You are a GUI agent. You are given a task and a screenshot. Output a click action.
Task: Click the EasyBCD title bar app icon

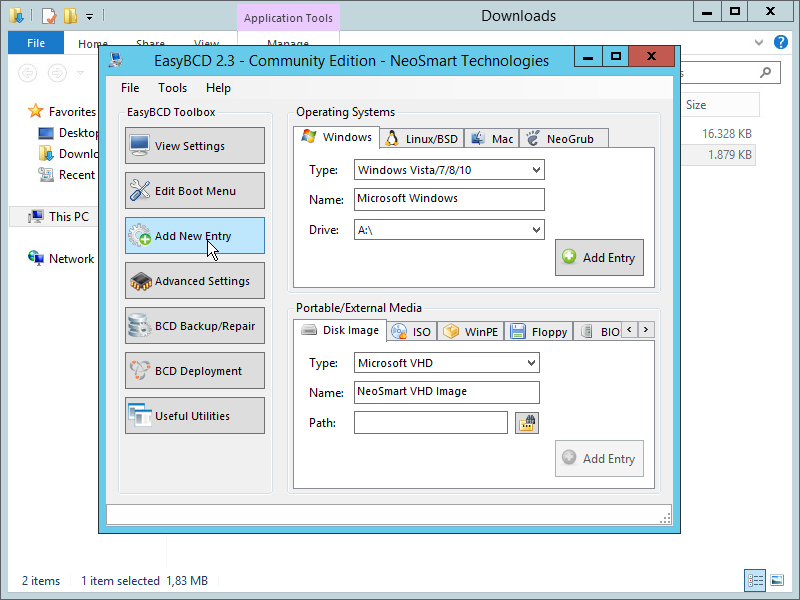tap(116, 60)
